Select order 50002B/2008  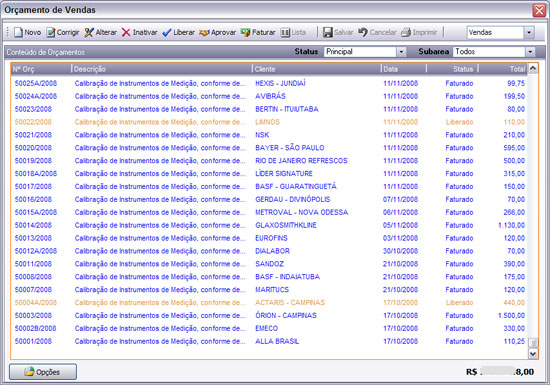[35, 328]
